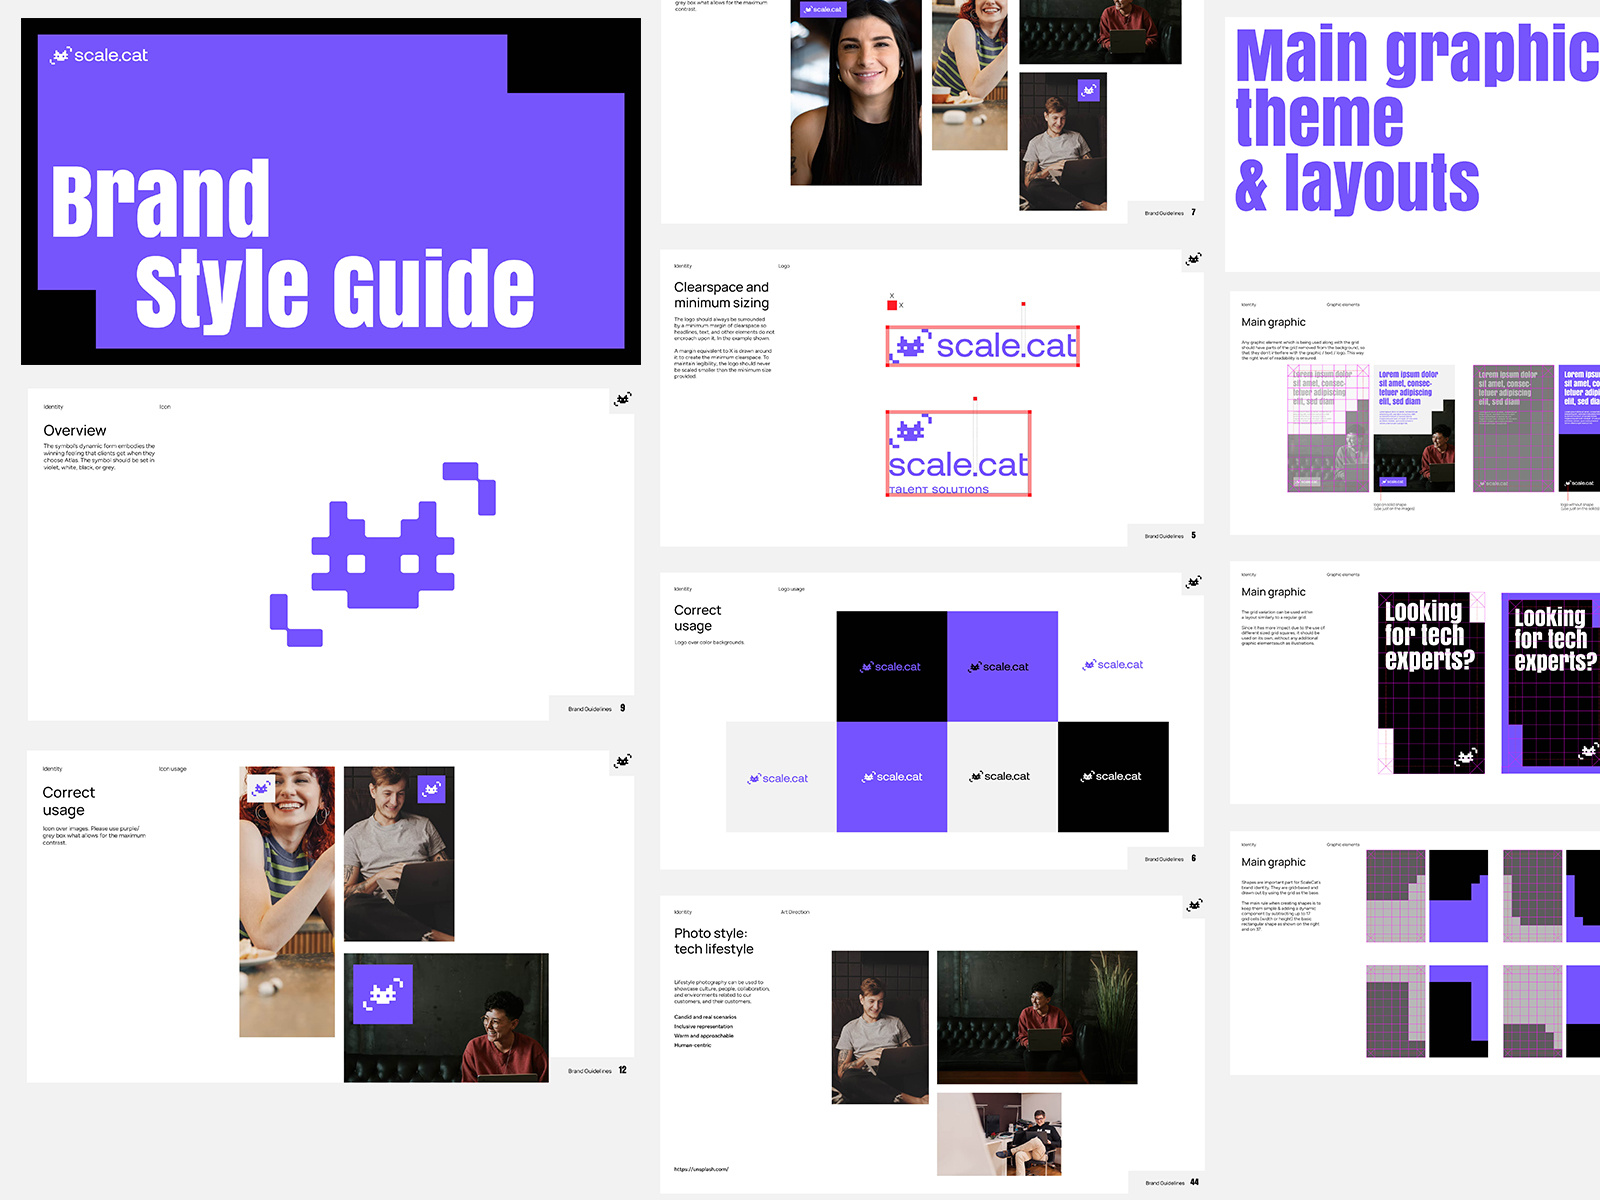This screenshot has height=1200, width=1600.
Task: Open the unsplash.com link on the Photo style slide
Action: pos(701,1169)
